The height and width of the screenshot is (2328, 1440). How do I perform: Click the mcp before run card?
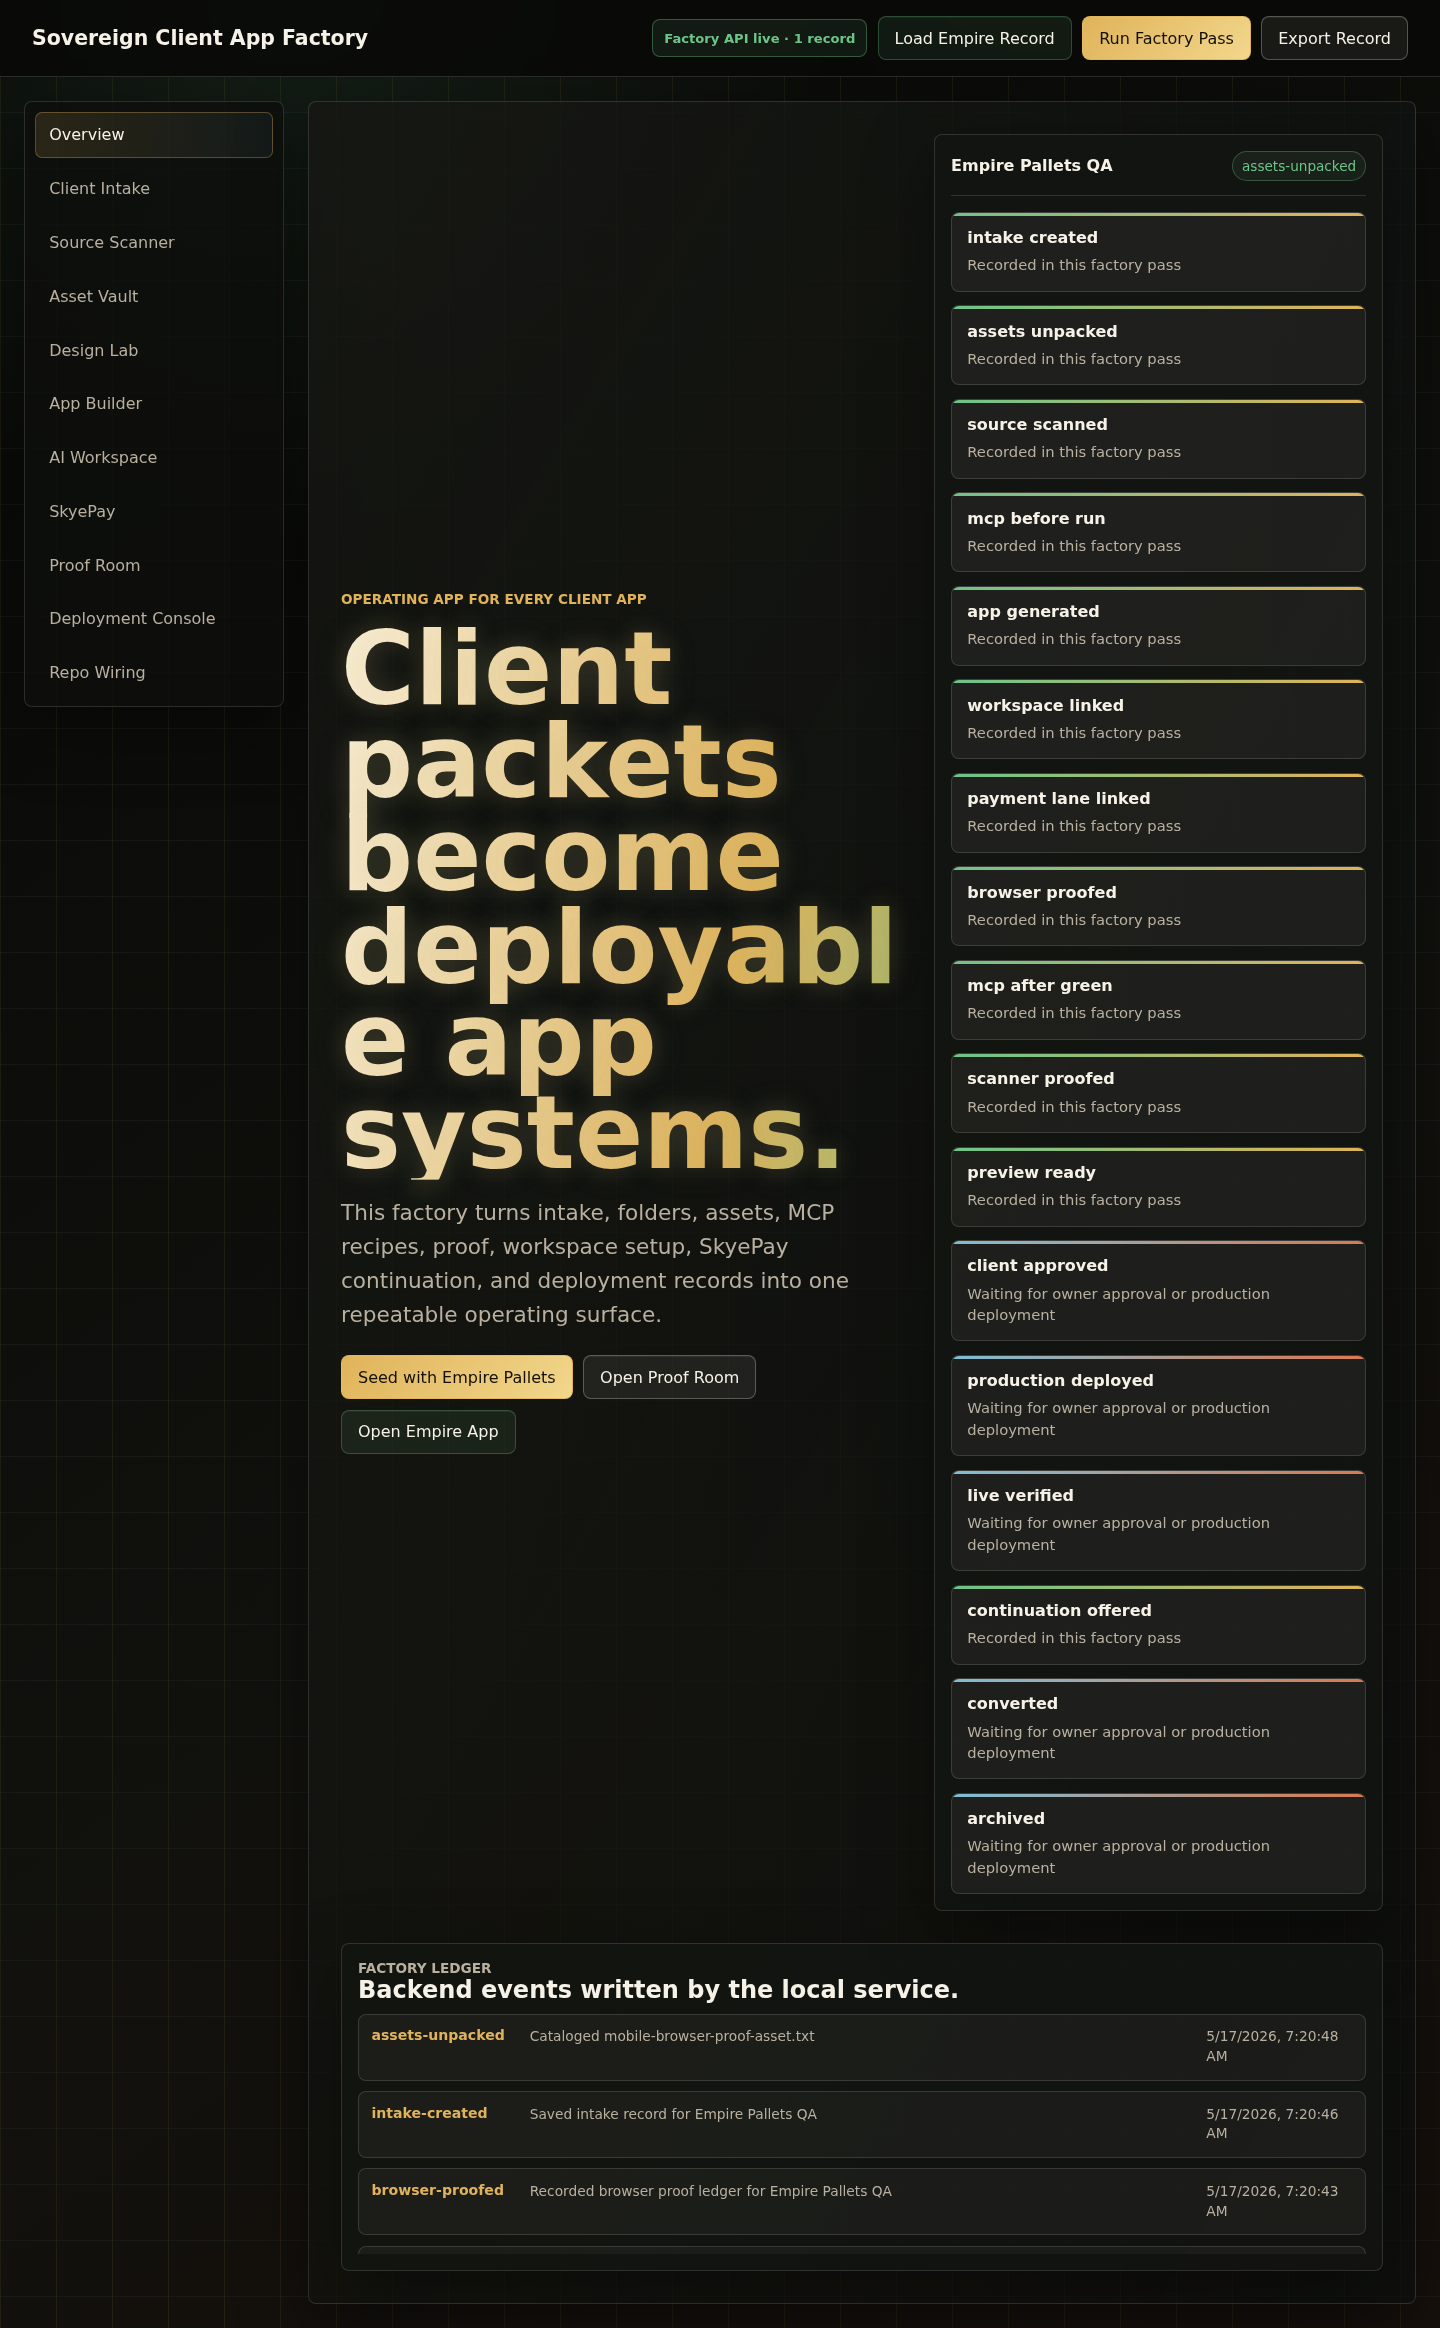pyautogui.click(x=1158, y=533)
